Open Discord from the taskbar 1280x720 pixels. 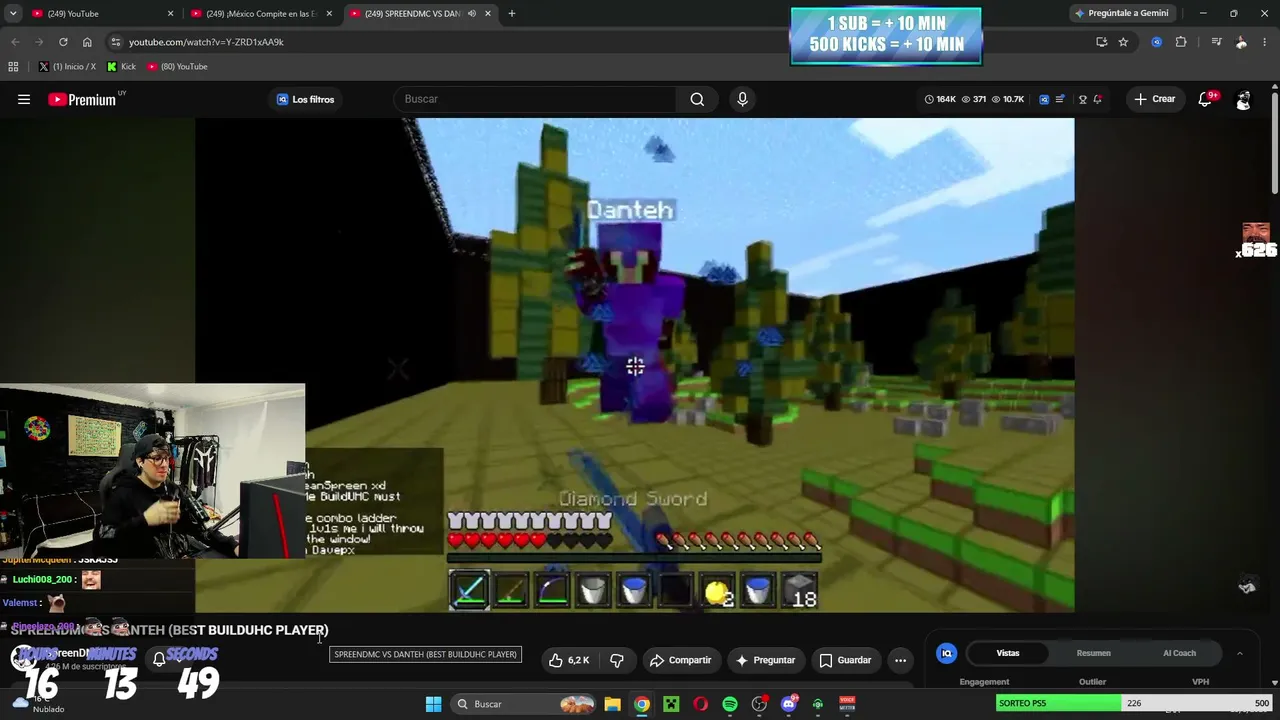(789, 704)
